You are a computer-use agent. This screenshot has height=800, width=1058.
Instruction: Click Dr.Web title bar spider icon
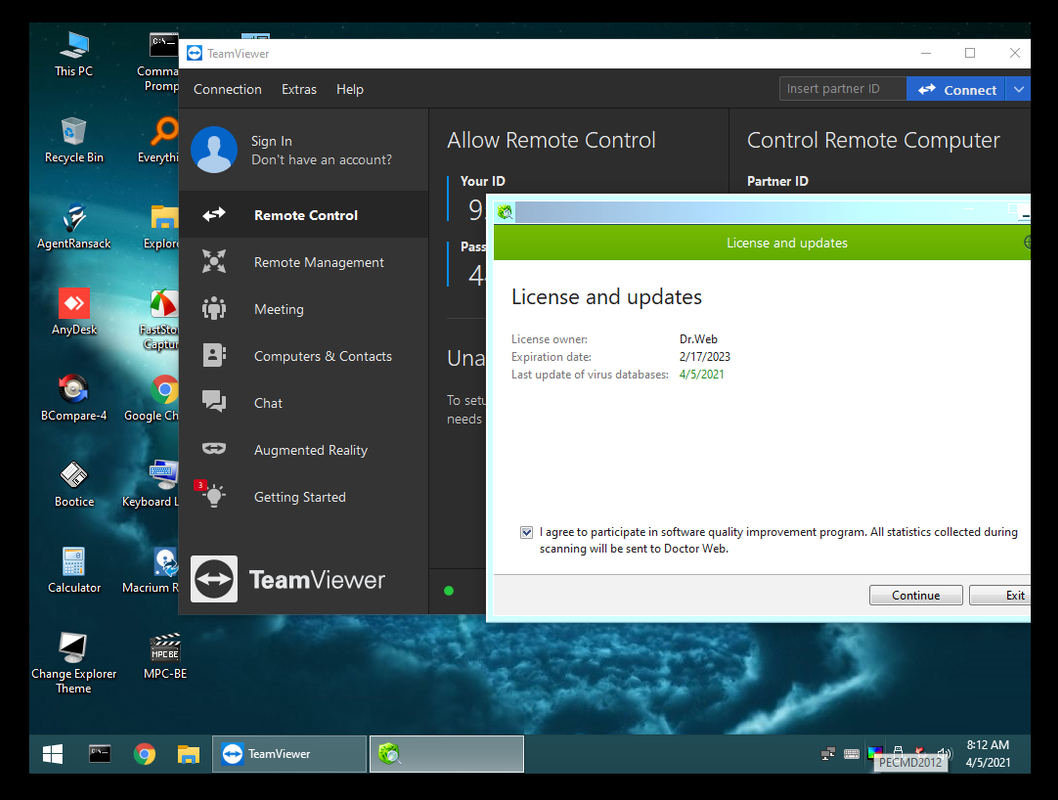pos(505,212)
